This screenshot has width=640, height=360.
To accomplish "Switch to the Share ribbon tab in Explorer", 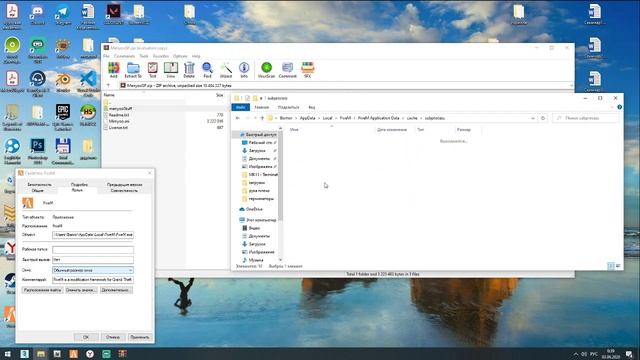I will tap(289, 107).
